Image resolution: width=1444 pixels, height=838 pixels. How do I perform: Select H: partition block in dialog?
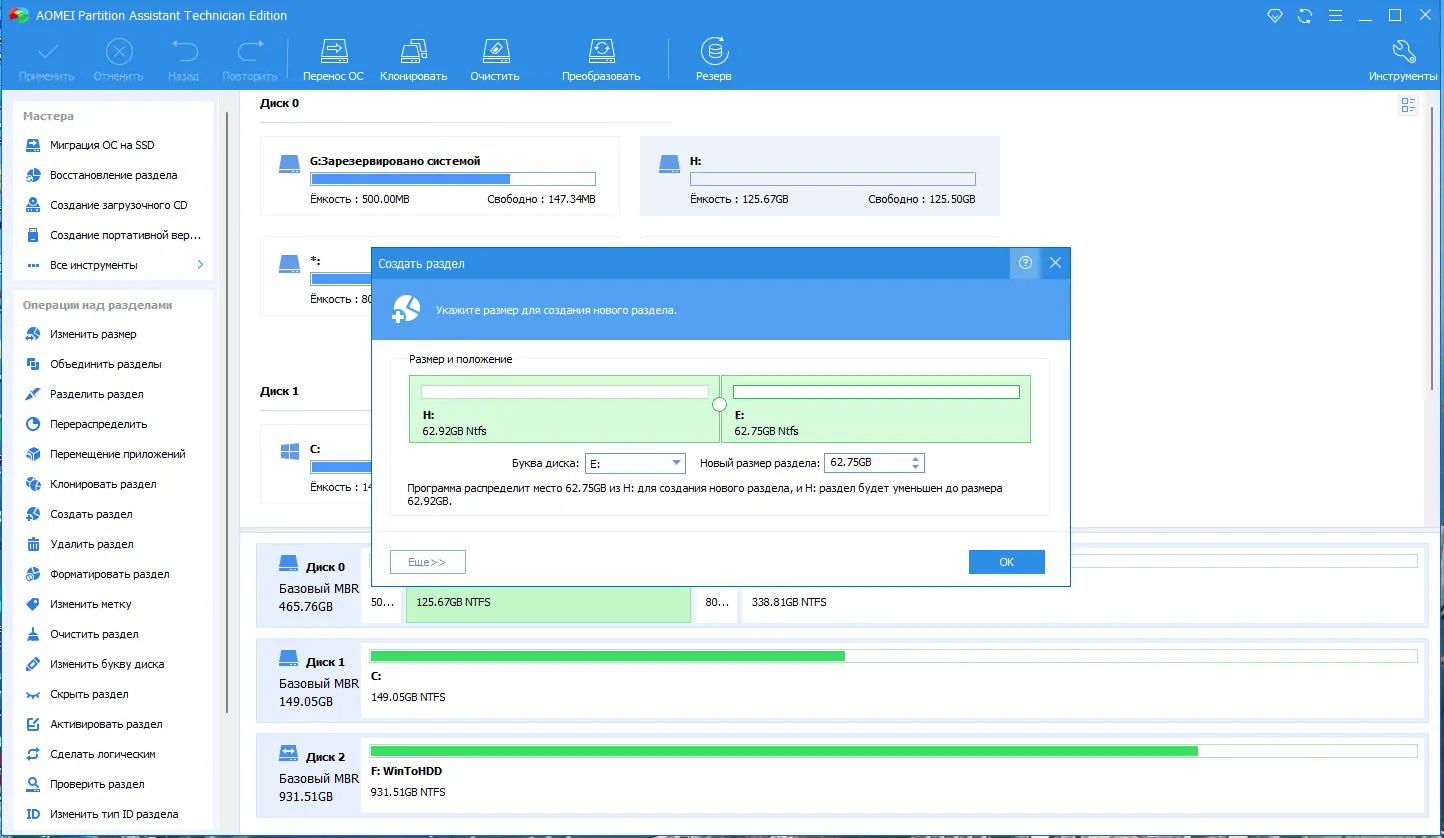(564, 409)
